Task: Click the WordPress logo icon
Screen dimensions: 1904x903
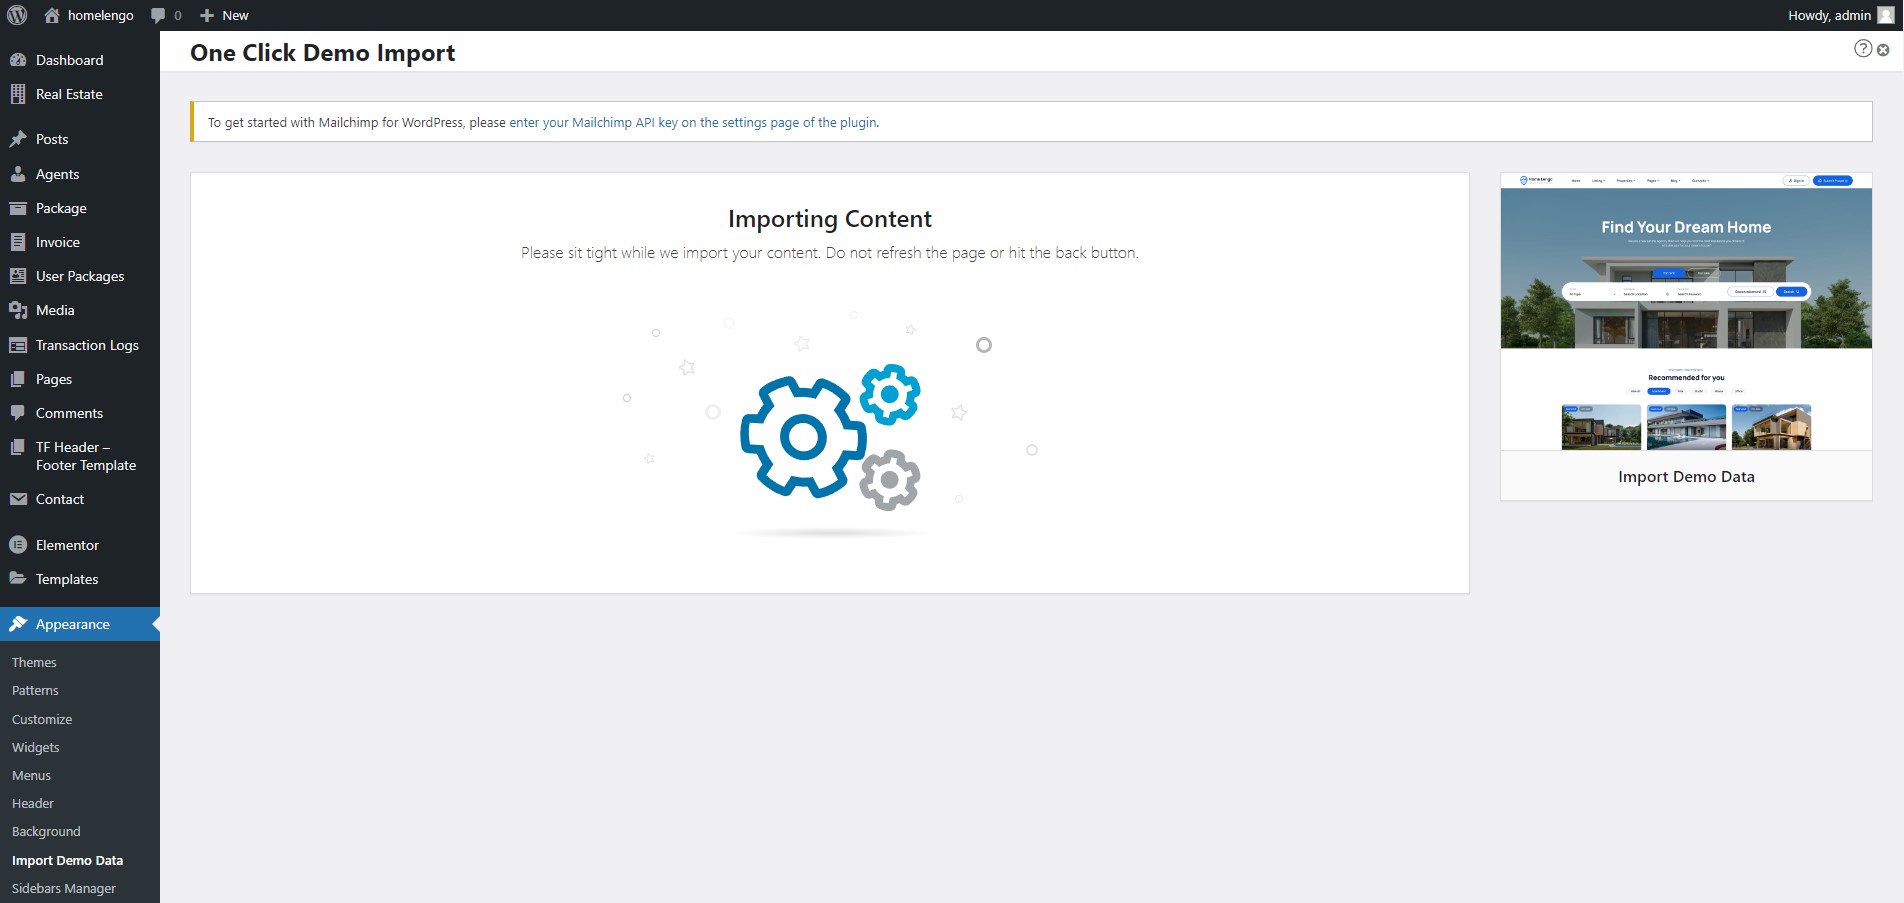Action: 17,15
